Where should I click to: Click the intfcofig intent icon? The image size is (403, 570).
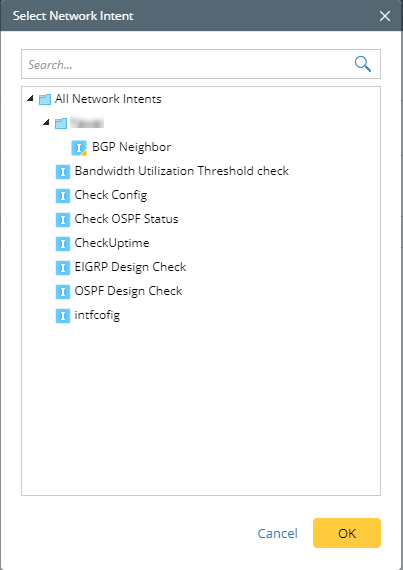click(63, 316)
